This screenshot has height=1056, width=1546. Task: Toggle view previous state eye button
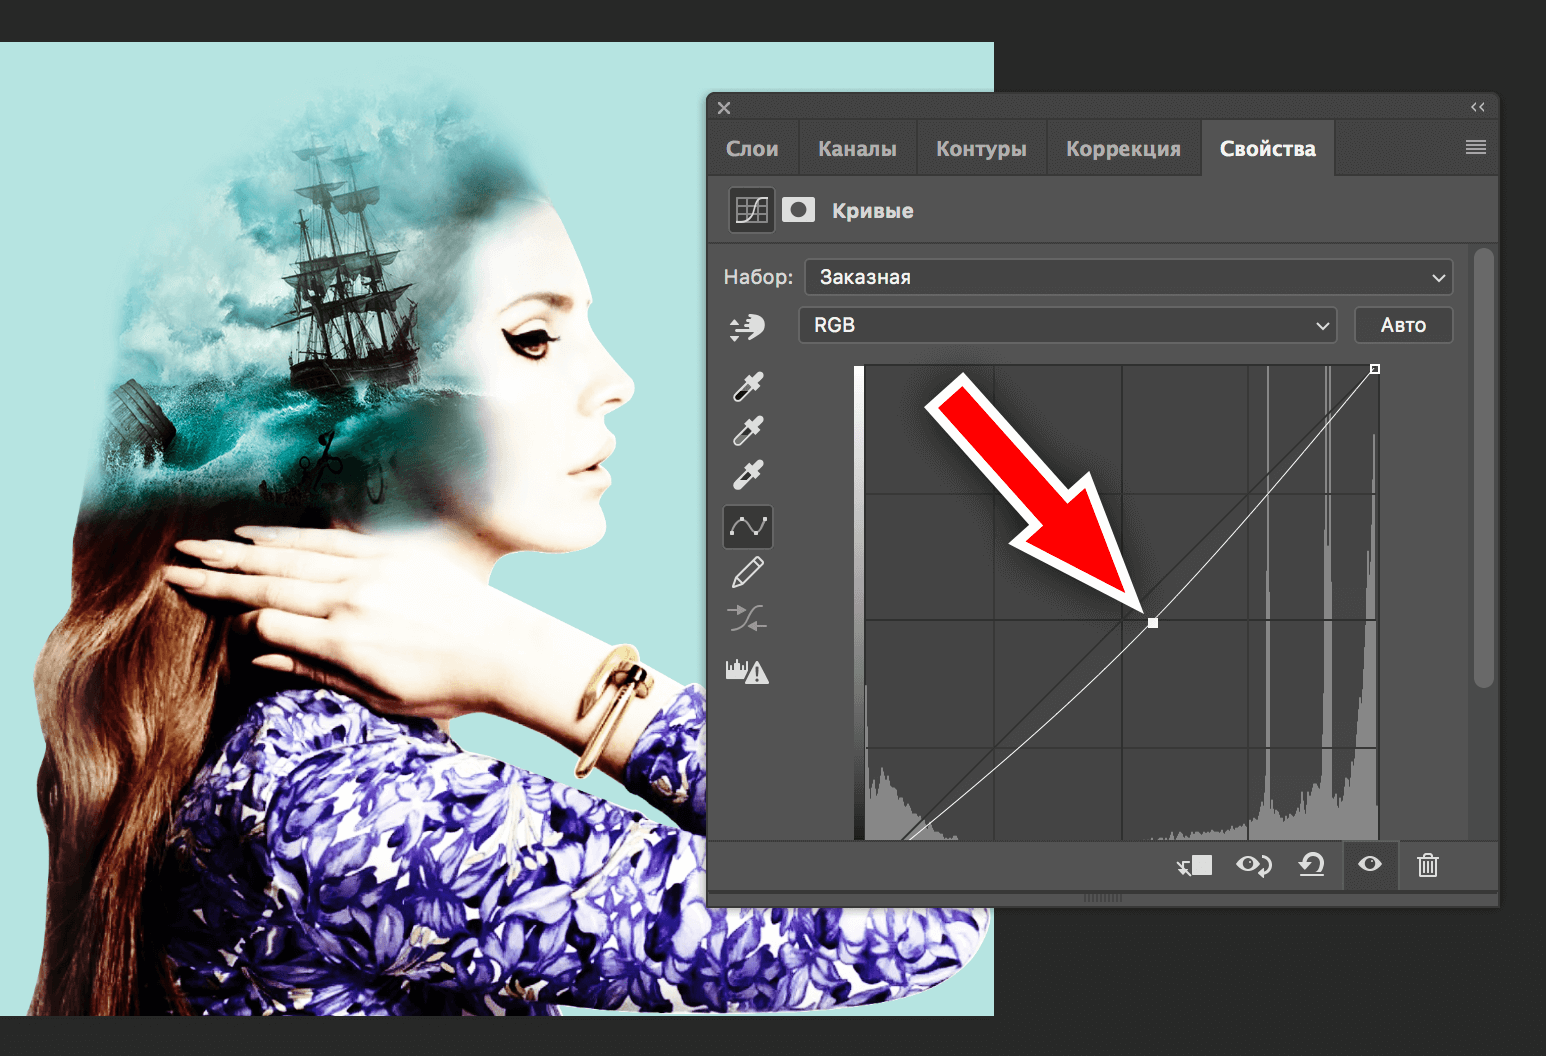pos(1253,865)
